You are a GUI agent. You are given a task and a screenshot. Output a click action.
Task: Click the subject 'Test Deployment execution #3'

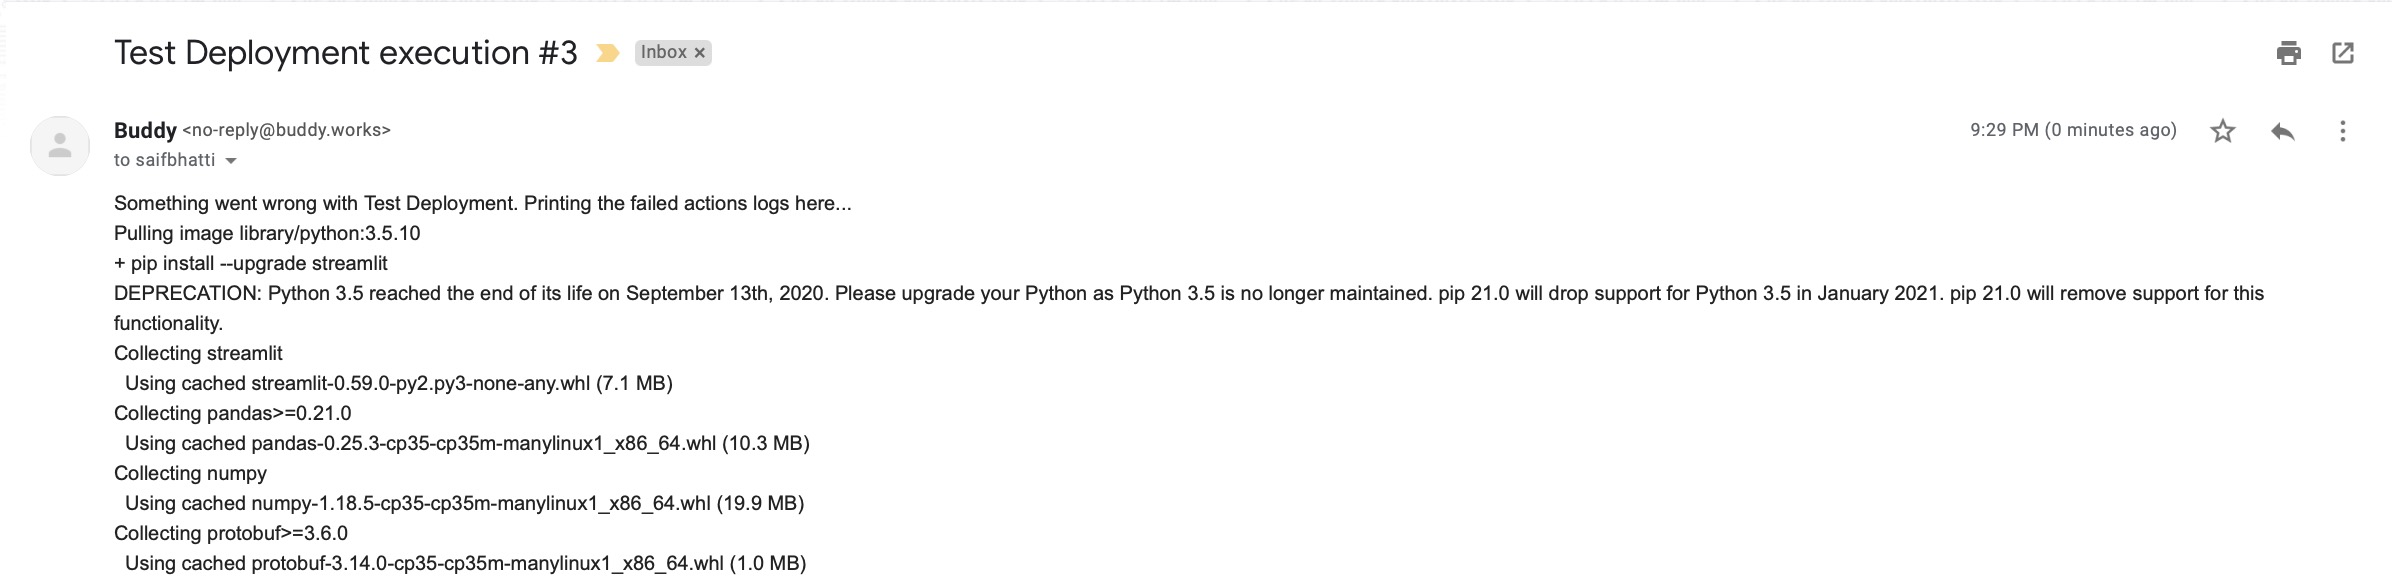(346, 53)
